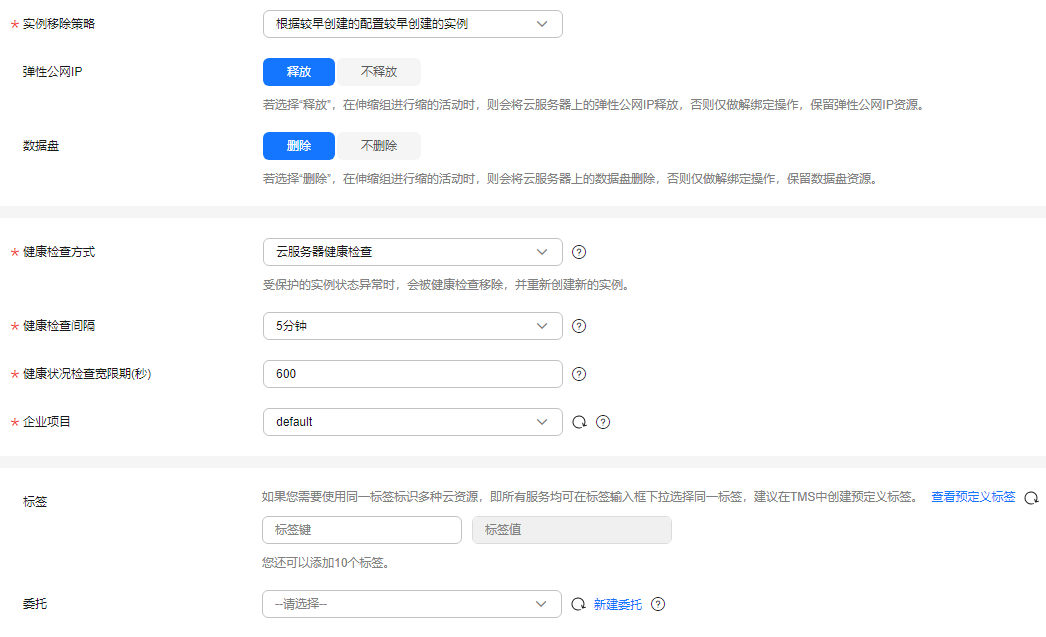Open the 健康检查间隔 5分钟 dropdown
The height and width of the screenshot is (637, 1046).
412,326
